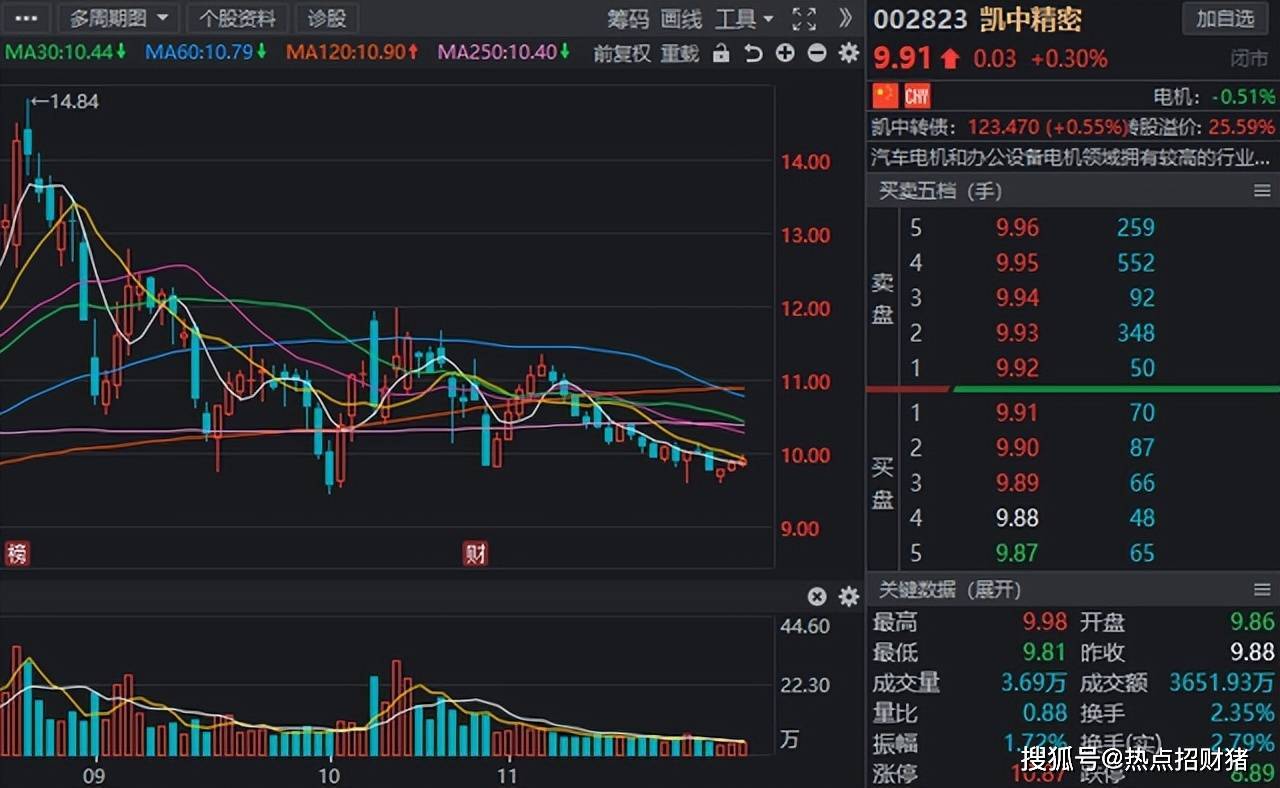Click buy level 3 price 9.89
Screen dimensions: 1280x788
click(1017, 483)
